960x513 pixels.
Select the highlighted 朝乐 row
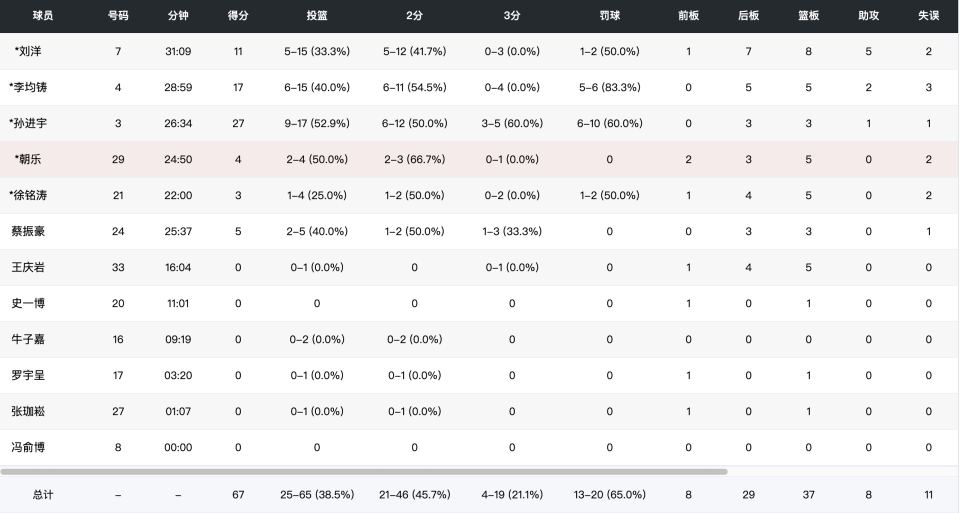480,159
